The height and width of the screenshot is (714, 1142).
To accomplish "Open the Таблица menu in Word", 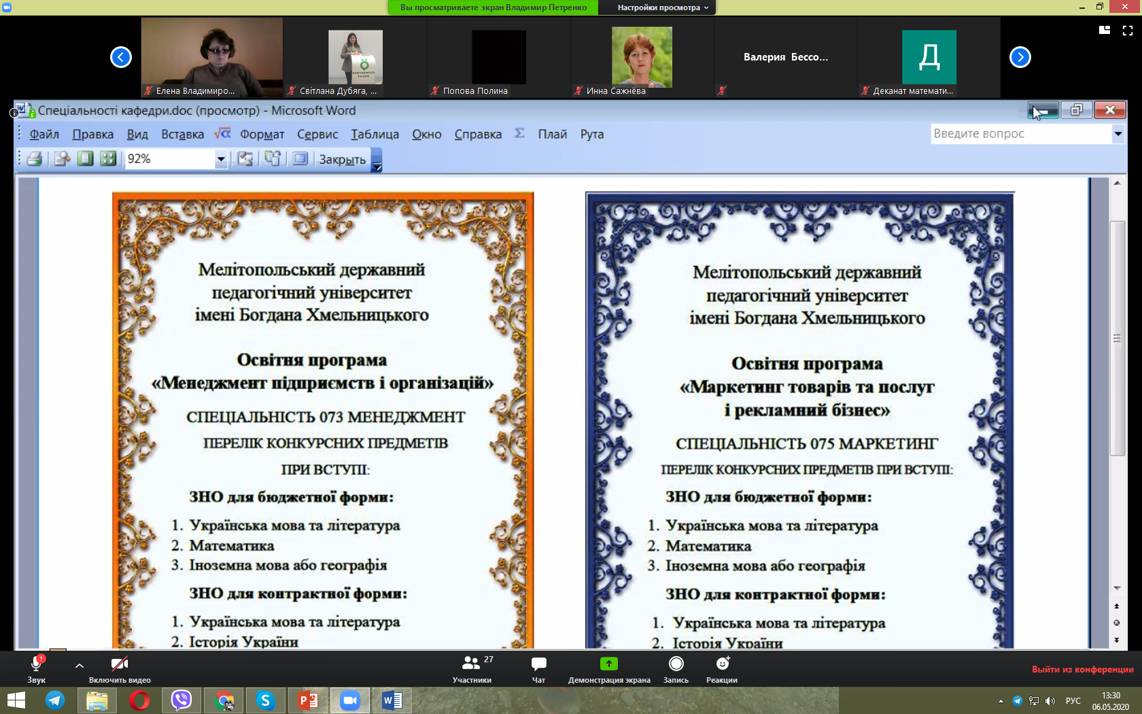I will click(375, 134).
